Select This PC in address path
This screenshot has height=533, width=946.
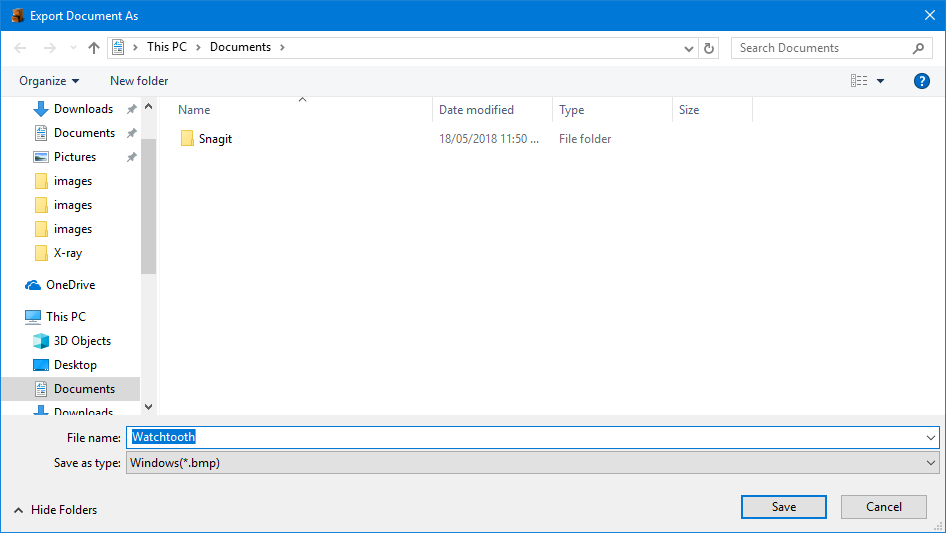[x=167, y=47]
